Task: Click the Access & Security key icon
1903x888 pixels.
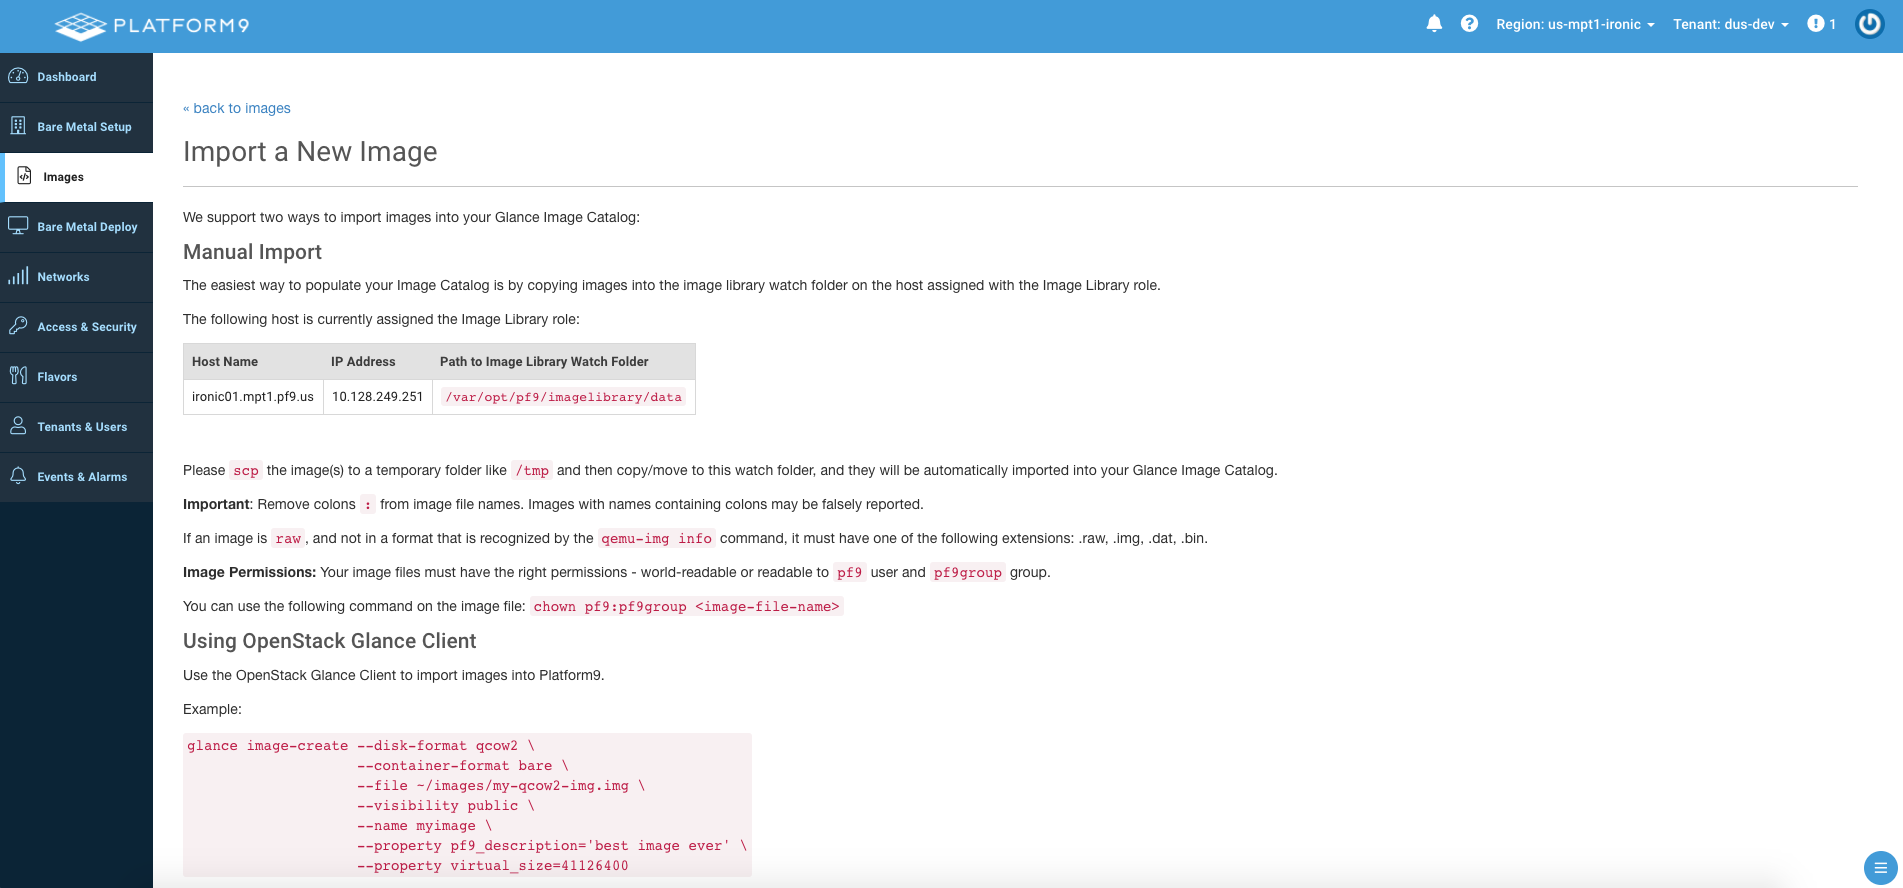Action: pos(18,326)
